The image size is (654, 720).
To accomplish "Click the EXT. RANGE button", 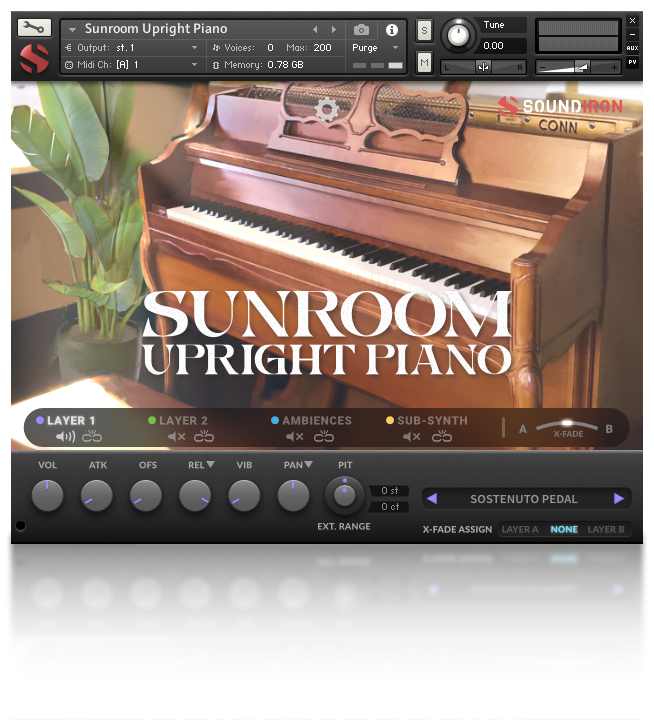I will (x=344, y=526).
